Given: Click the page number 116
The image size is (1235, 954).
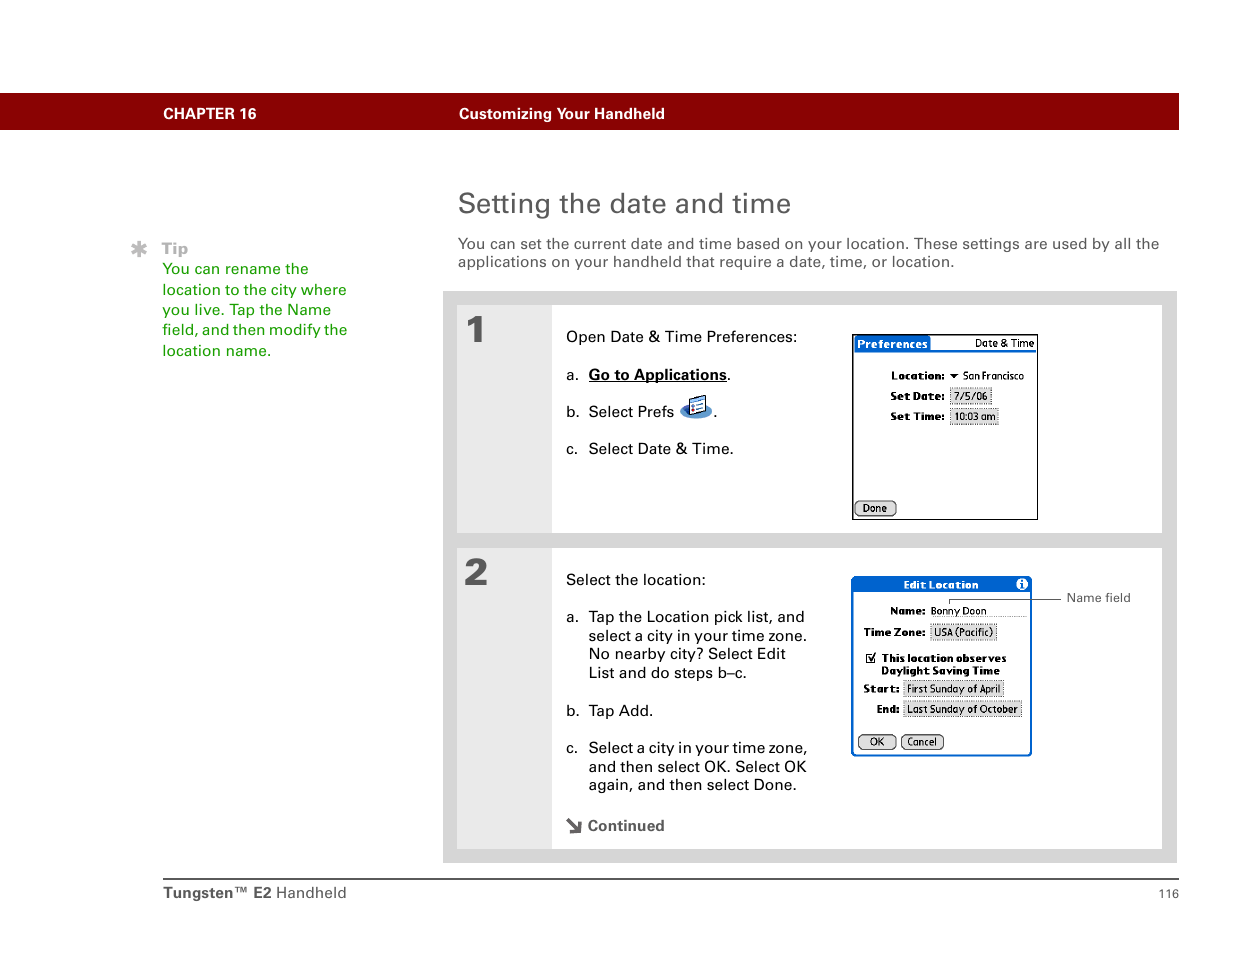Looking at the screenshot, I should [1169, 894].
